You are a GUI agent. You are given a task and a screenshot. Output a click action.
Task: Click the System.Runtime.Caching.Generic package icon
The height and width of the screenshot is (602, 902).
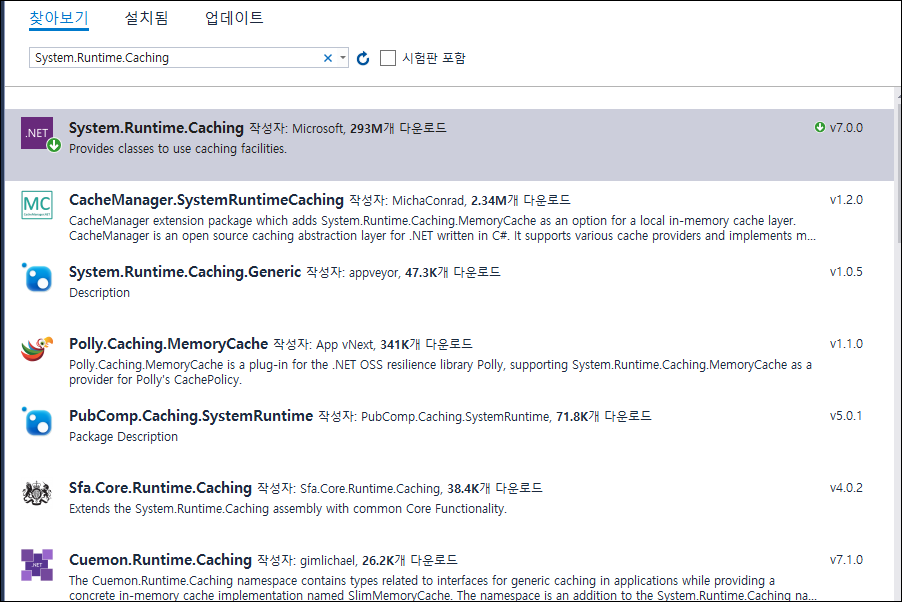point(37,278)
